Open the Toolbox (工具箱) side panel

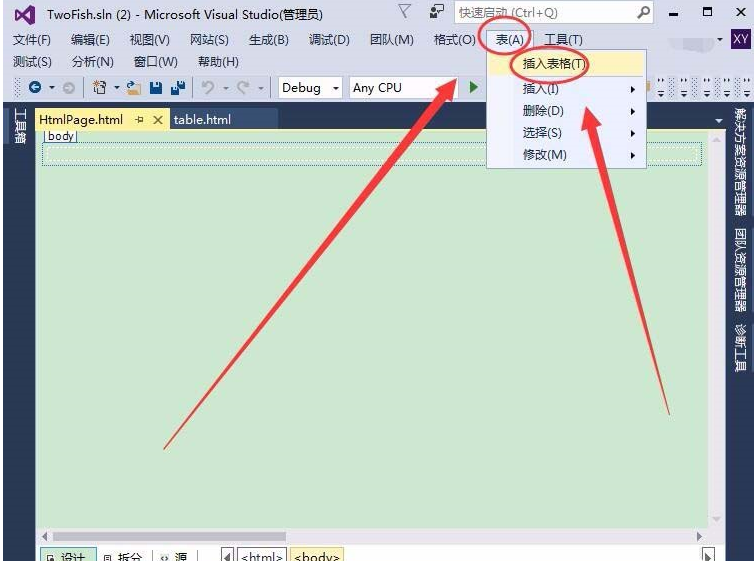coord(20,125)
